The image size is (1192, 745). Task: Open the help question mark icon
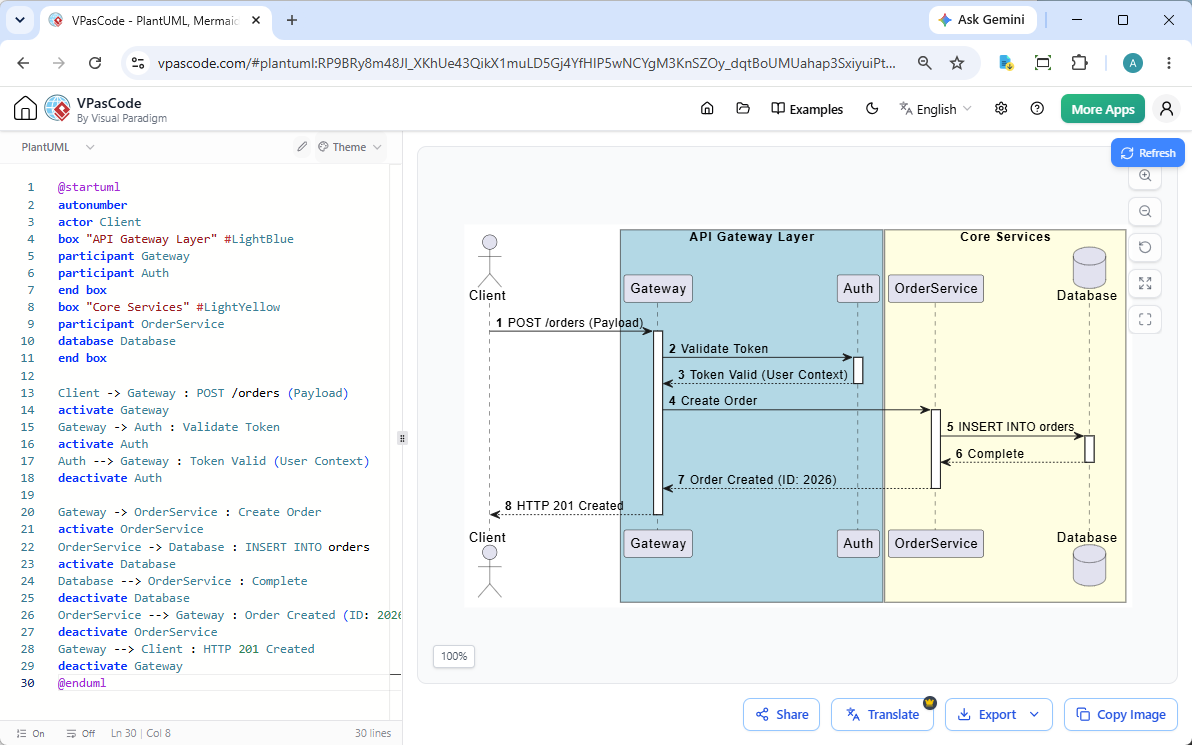[1037, 109]
